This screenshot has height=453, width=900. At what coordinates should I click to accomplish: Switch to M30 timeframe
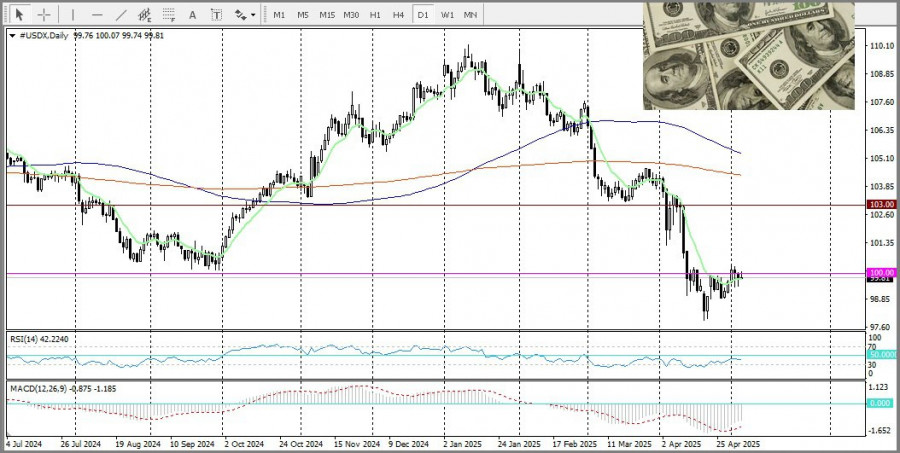click(x=351, y=15)
